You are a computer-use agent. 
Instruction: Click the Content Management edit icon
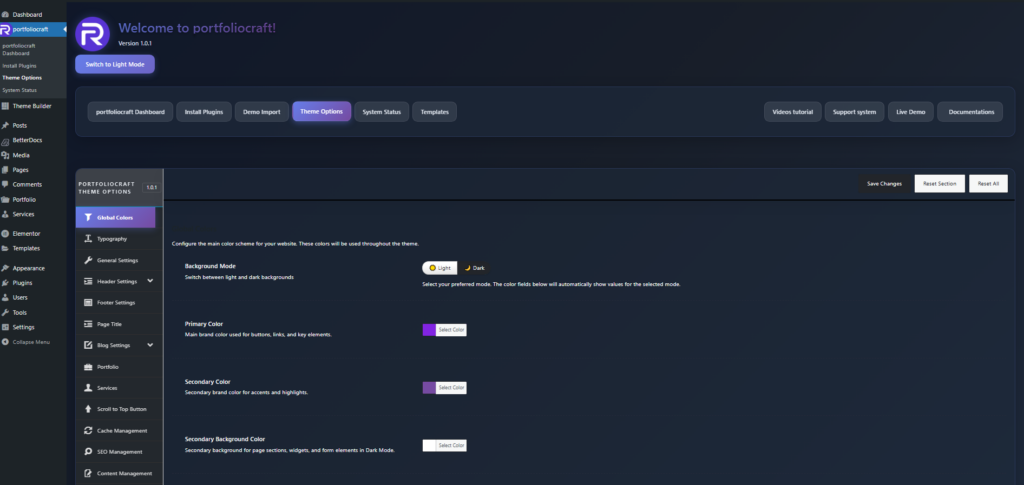pyautogui.click(x=88, y=473)
